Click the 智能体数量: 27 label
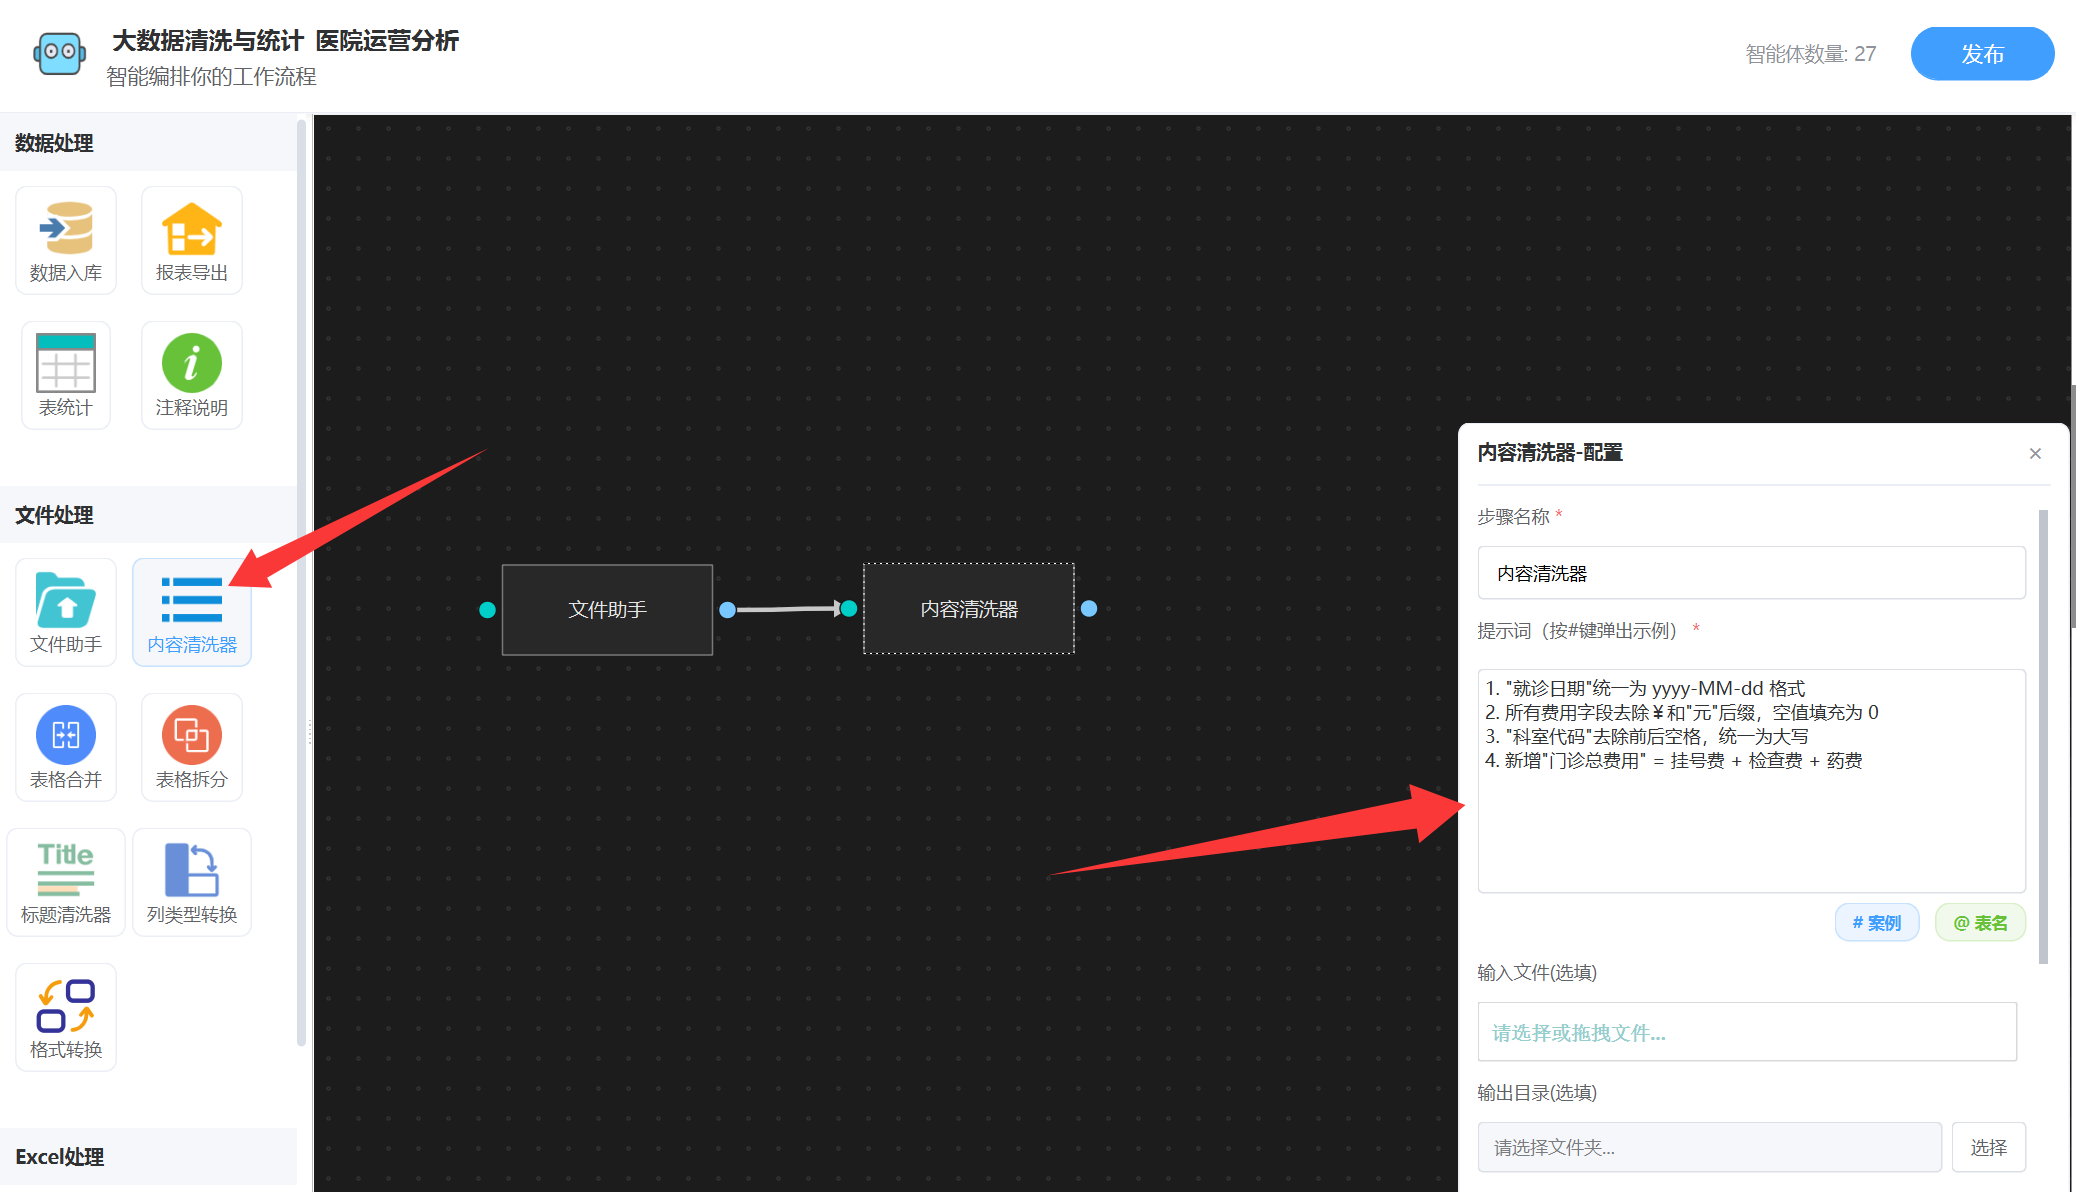Screen dimensions: 2076x1192 click(1810, 54)
